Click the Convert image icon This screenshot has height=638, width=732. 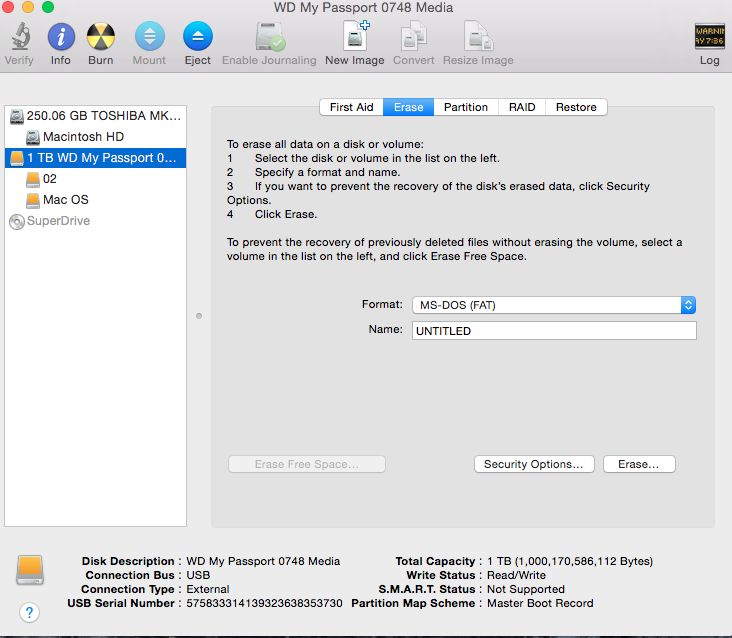(x=414, y=35)
